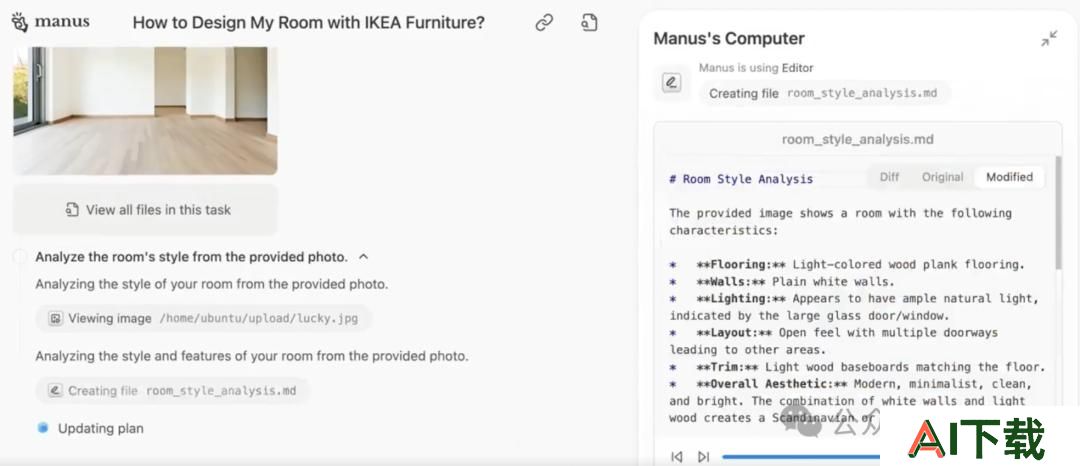
Task: Click the '# Room Style Analysis' heading
Action: click(x=741, y=179)
